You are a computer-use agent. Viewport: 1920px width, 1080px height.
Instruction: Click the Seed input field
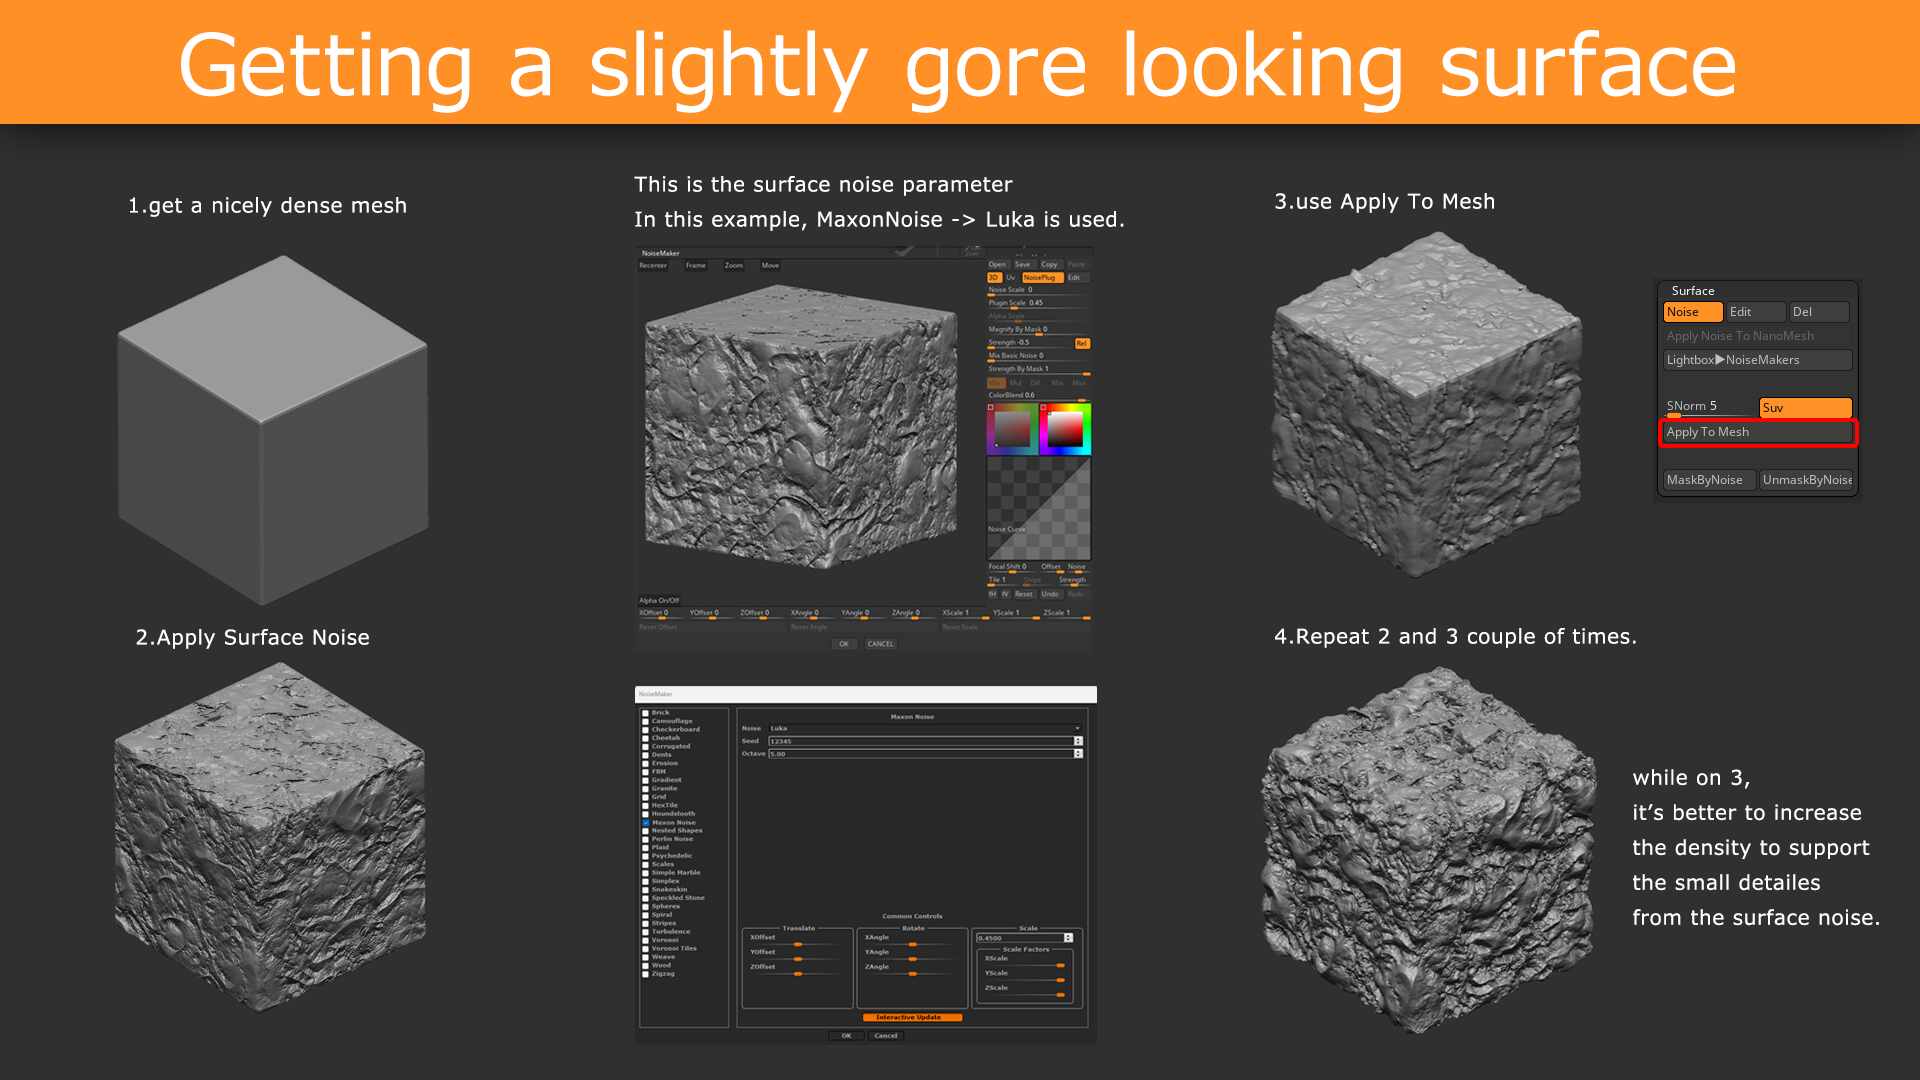click(920, 741)
